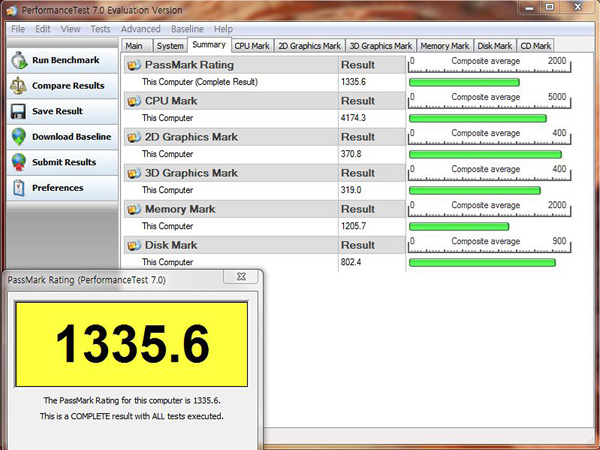Select the Summary tab
600x450 pixels.
tap(209, 45)
